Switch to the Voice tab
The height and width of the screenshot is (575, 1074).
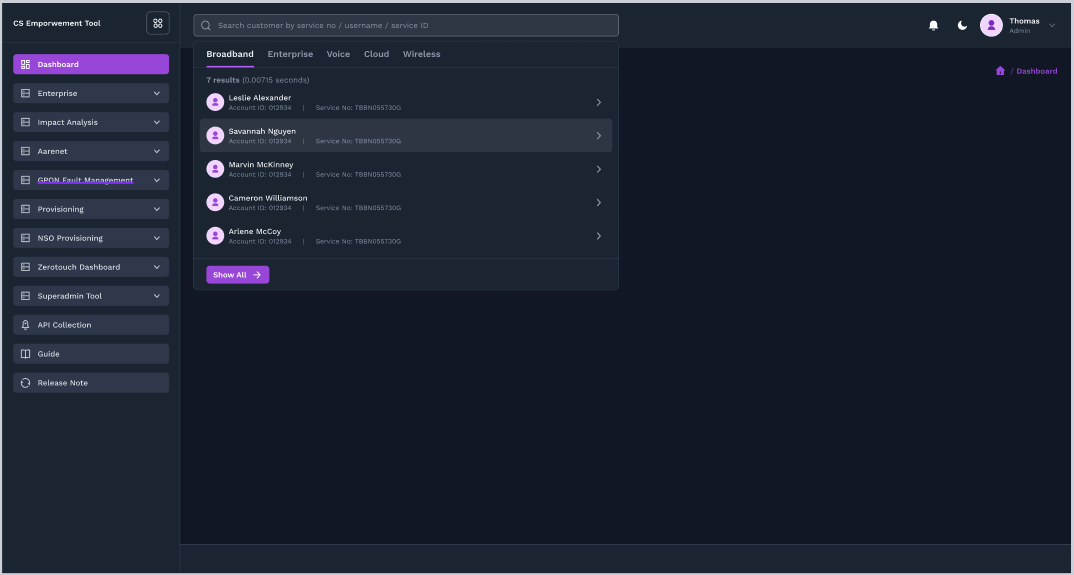point(338,54)
